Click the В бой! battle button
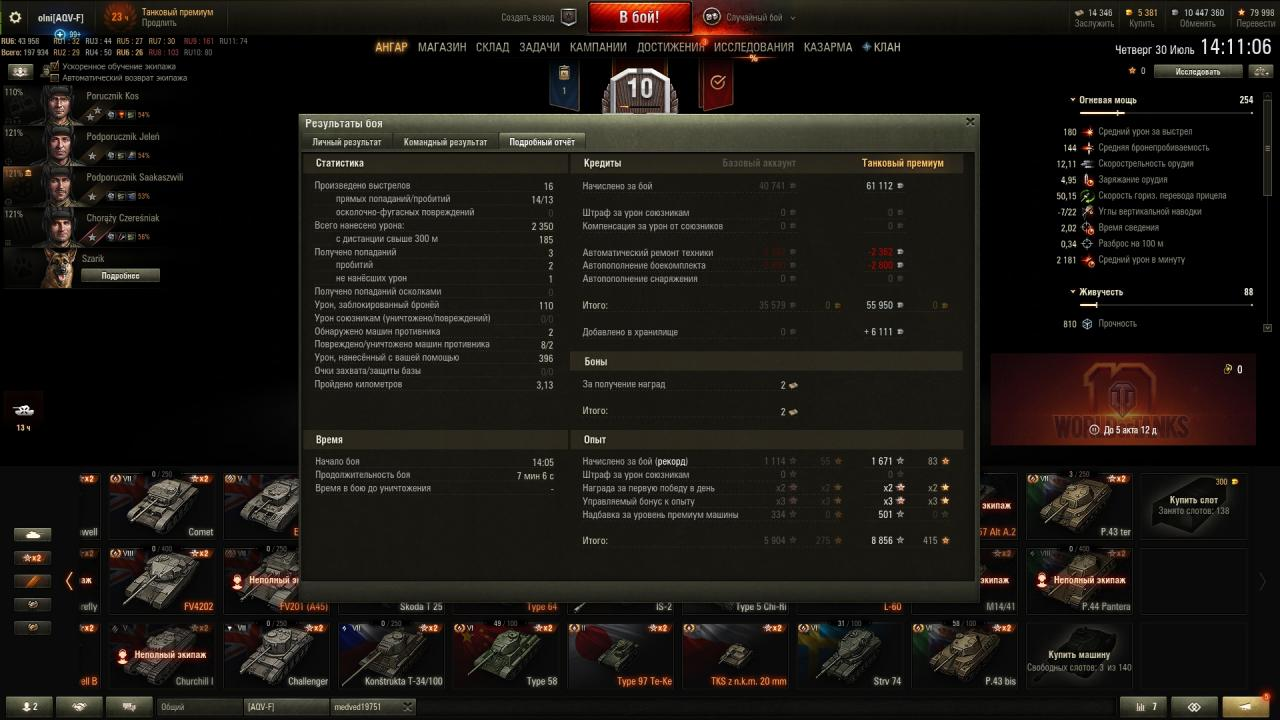Image resolution: width=1280 pixels, height=720 pixels. coord(639,17)
